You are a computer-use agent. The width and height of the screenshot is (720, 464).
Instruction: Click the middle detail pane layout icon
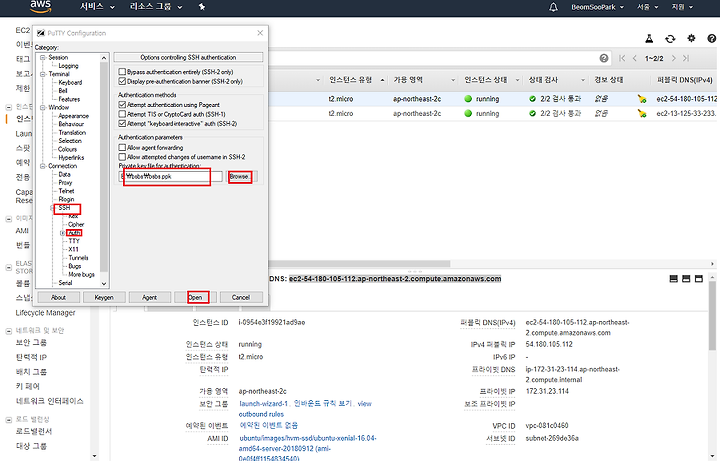(686, 279)
